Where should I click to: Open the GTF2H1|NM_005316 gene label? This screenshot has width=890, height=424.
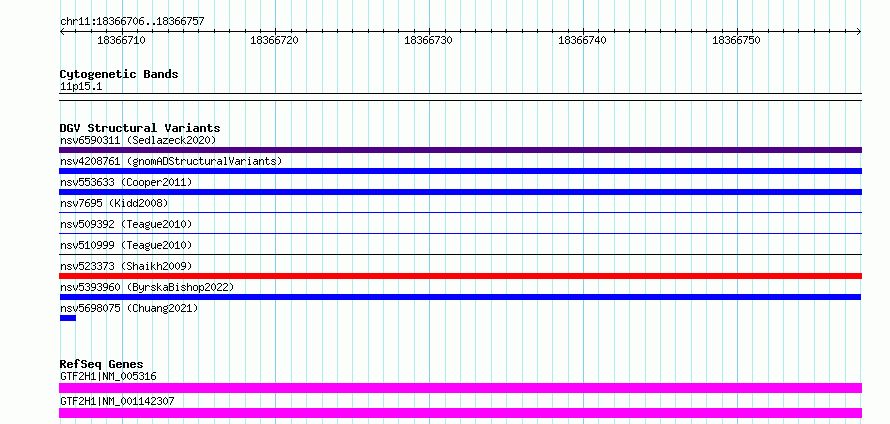click(108, 376)
